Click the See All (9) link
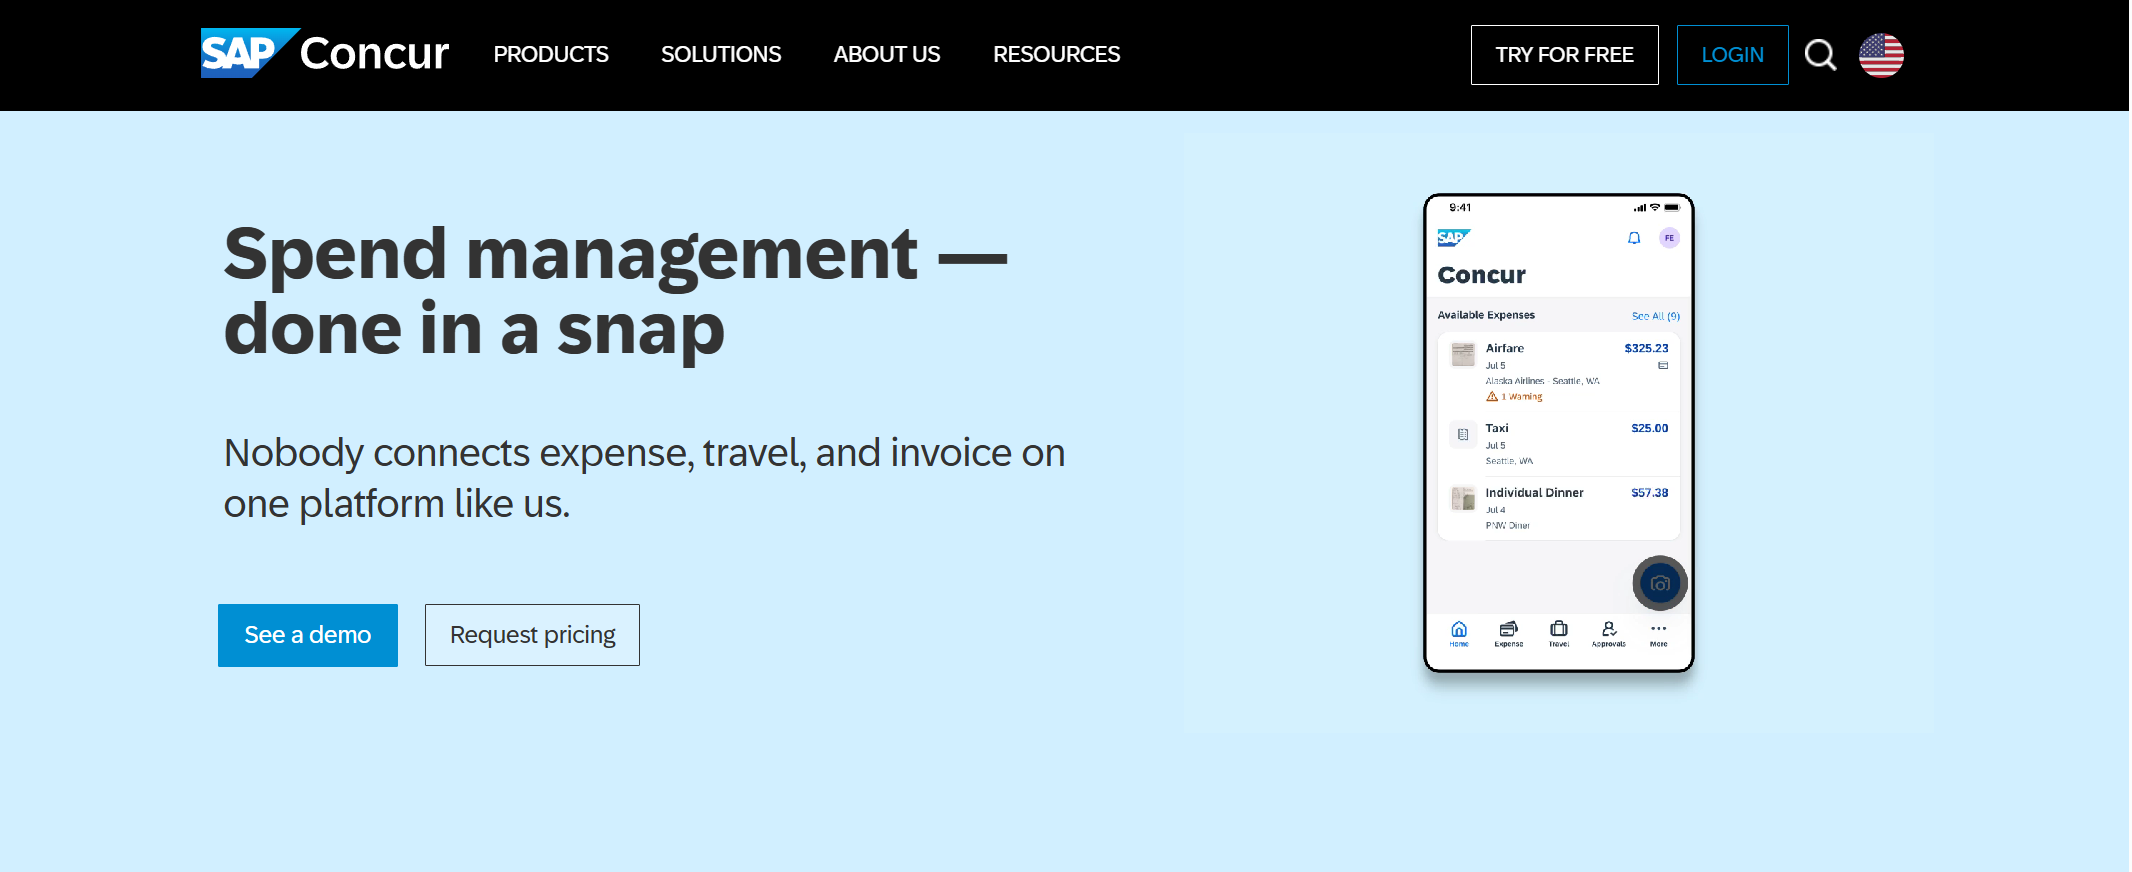The height and width of the screenshot is (872, 2132). click(1656, 316)
